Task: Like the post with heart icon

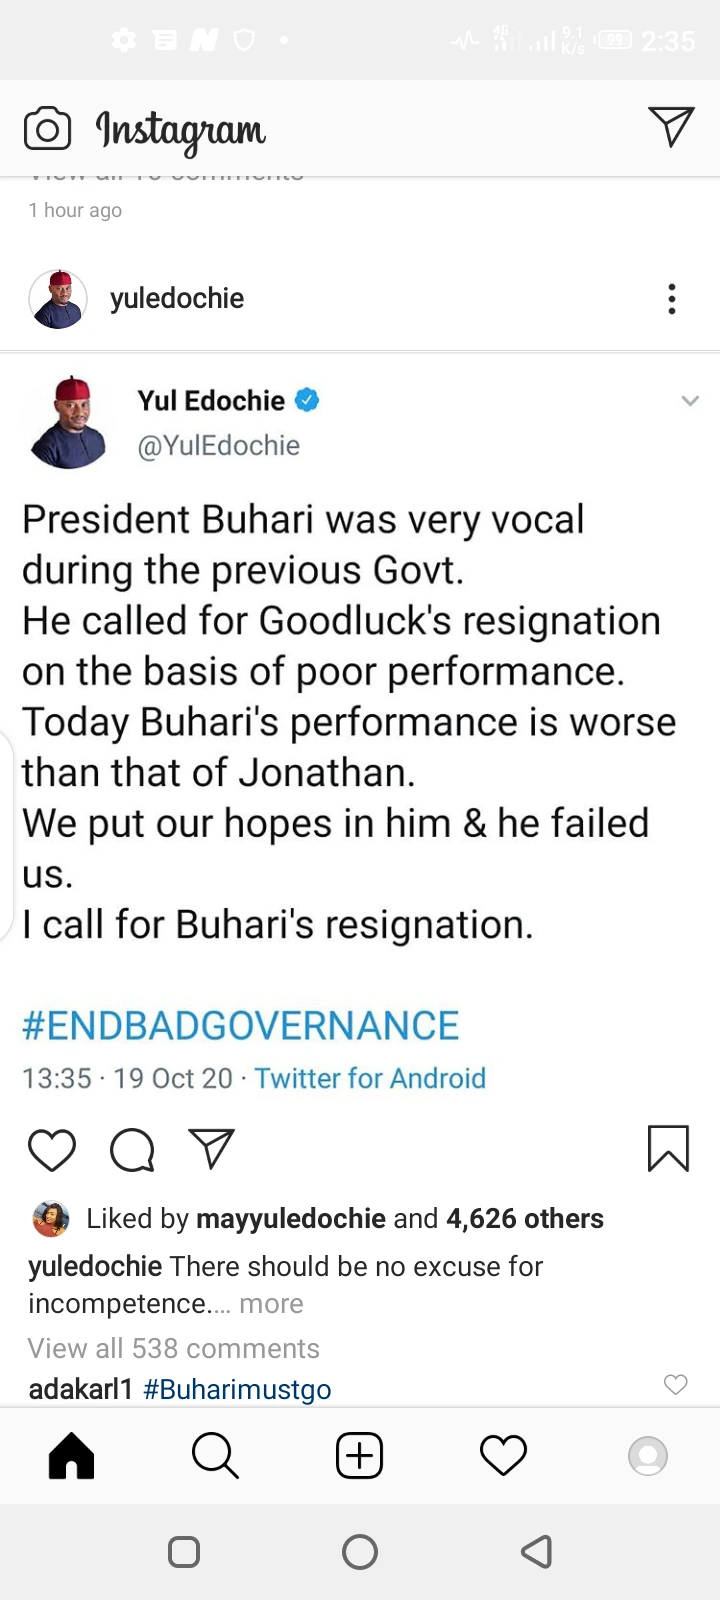Action: [x=52, y=1149]
